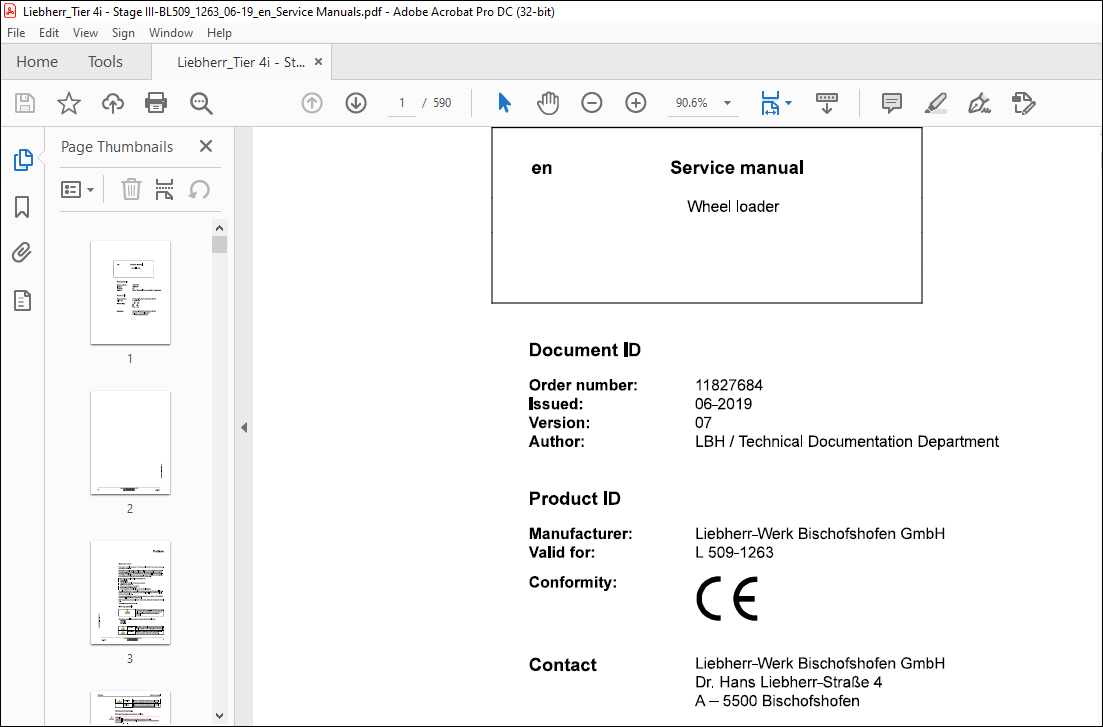Open the Layers/content sidebar icon

[x=23, y=301]
